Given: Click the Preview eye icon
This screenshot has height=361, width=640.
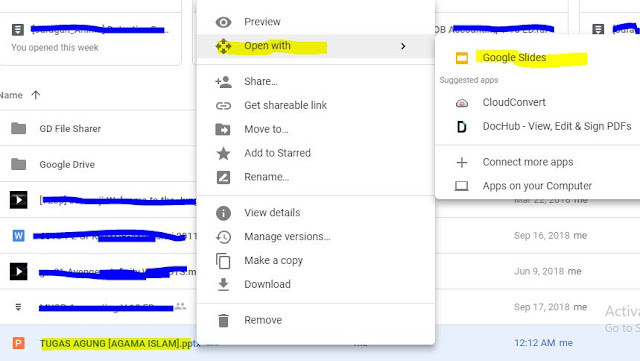Looking at the screenshot, I should [x=223, y=22].
